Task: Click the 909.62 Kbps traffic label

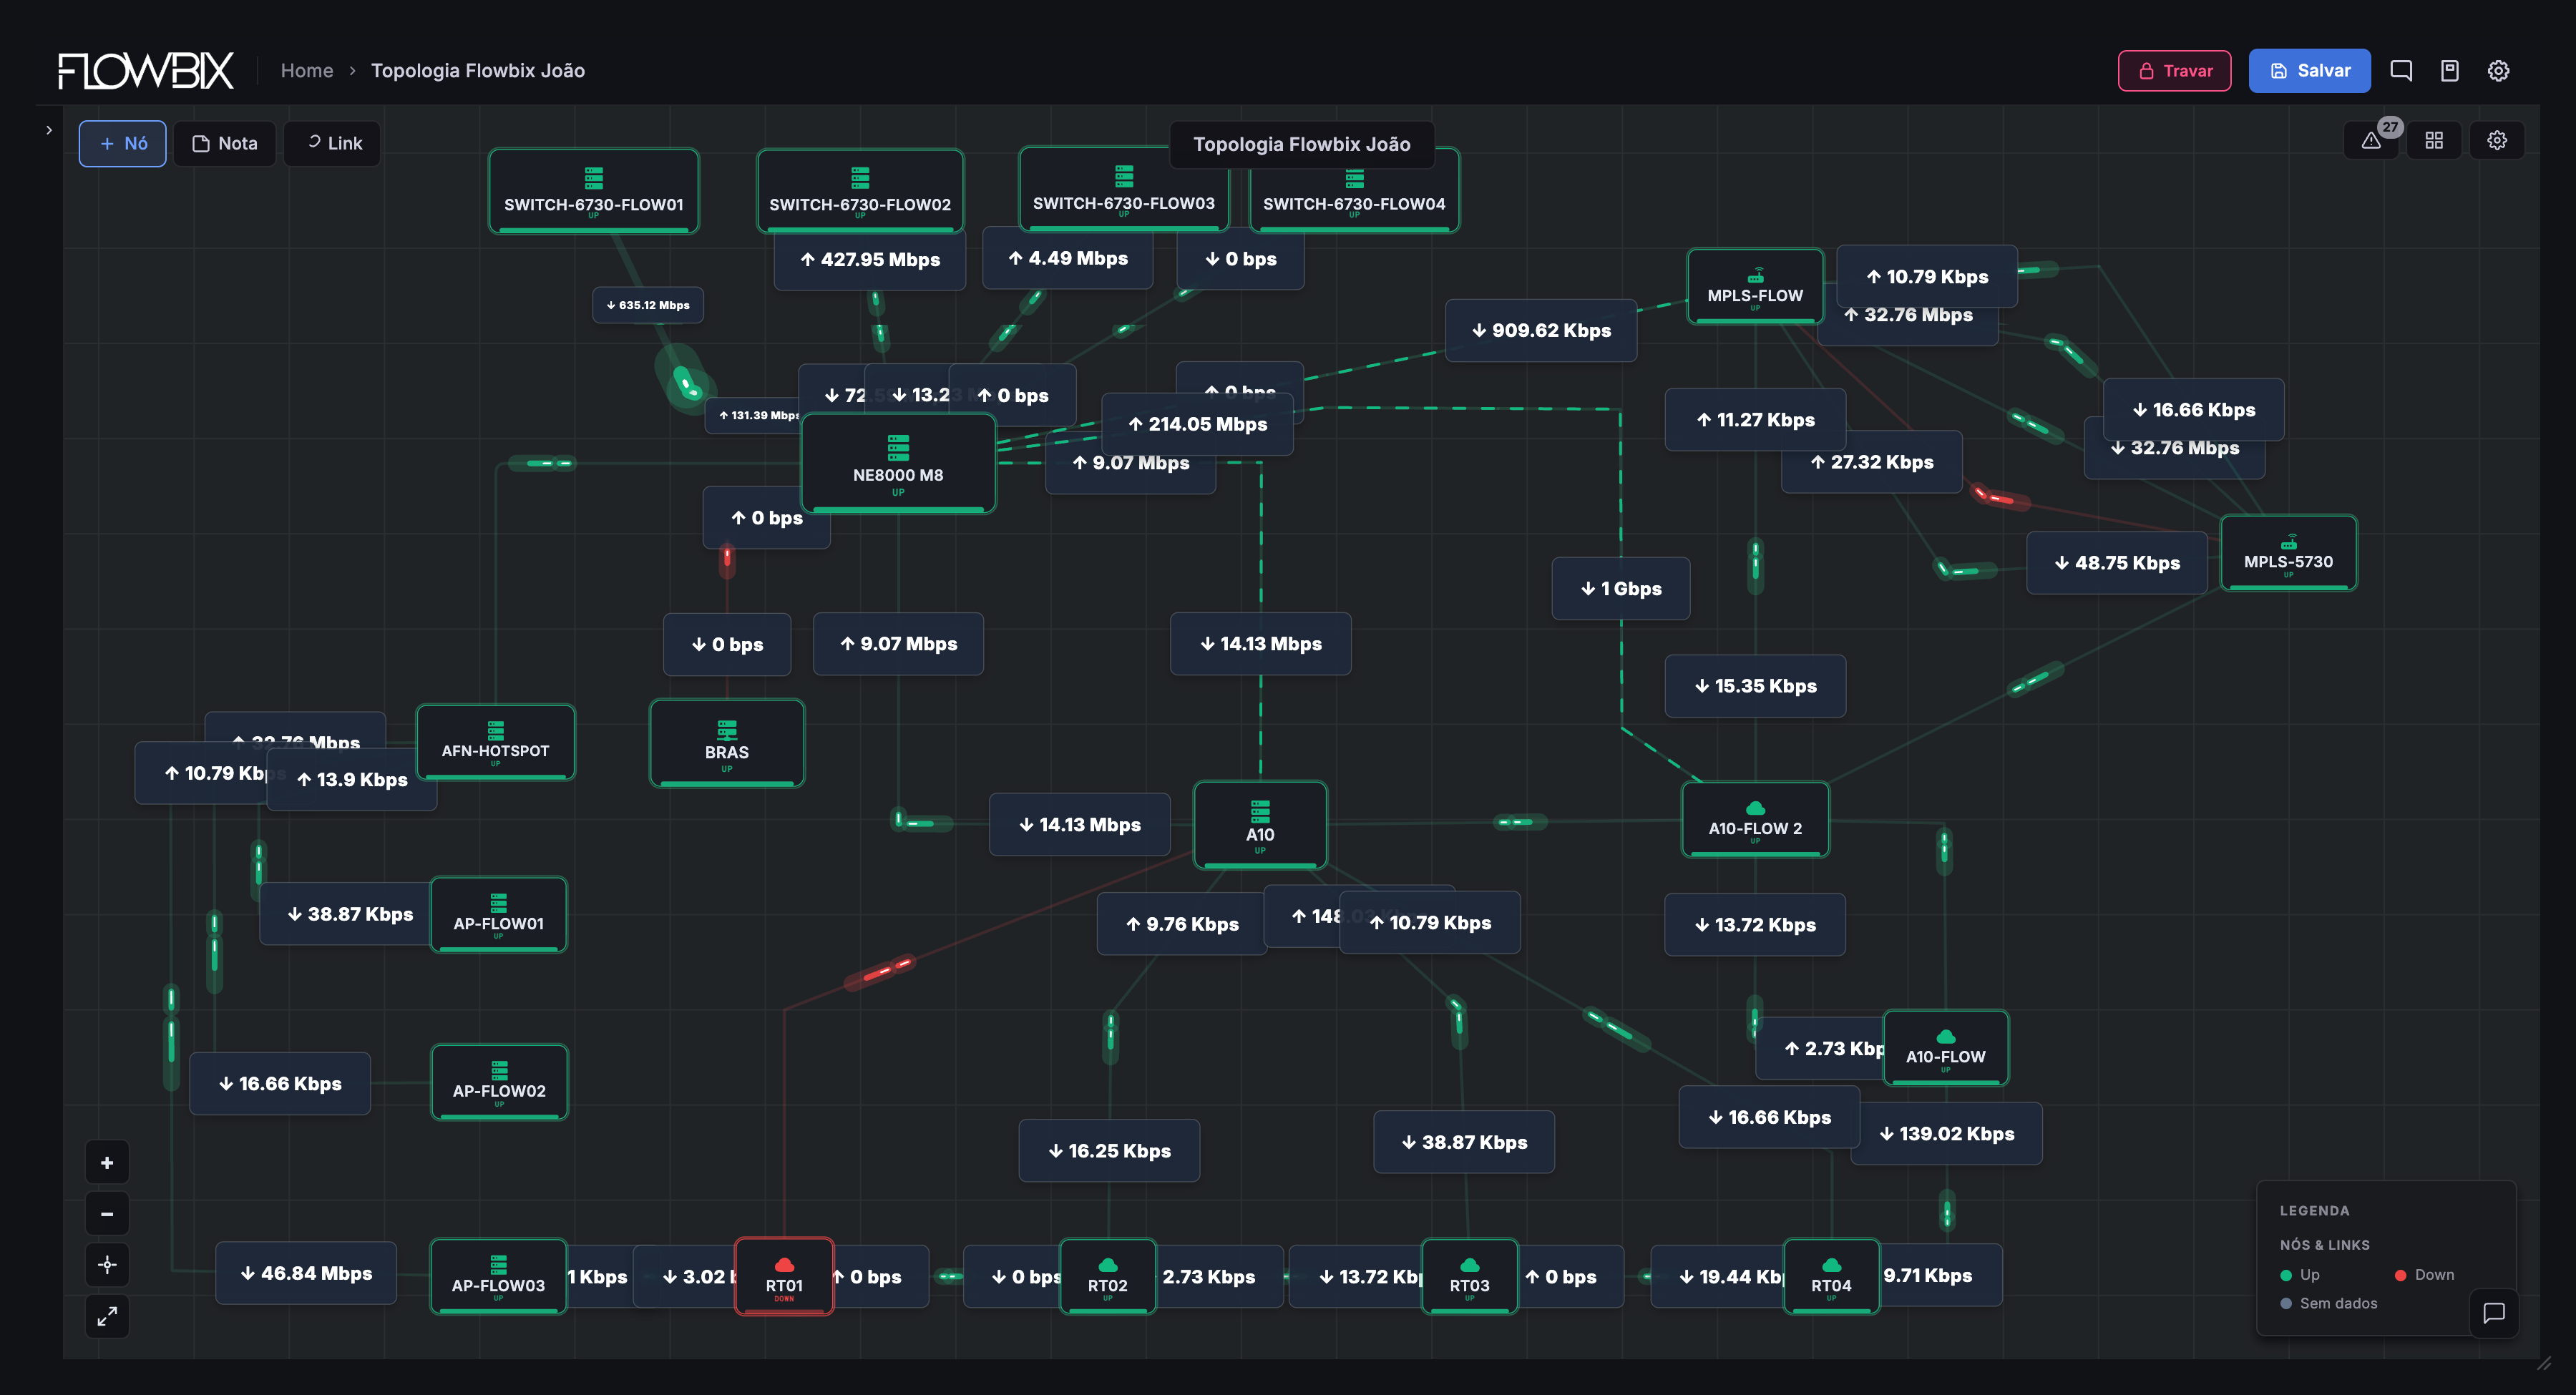Action: click(x=1541, y=331)
